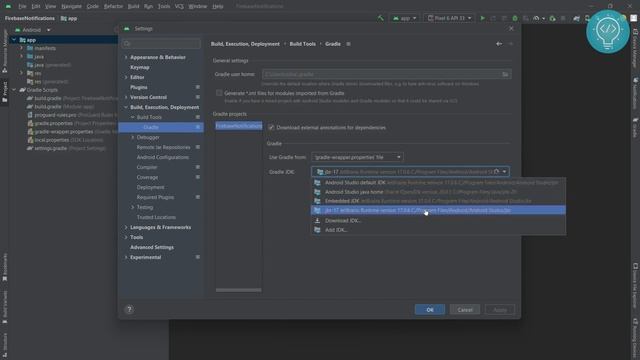This screenshot has width=640, height=360.
Task: Toggle Generate *.iml files checkbox
Action: [x=219, y=93]
